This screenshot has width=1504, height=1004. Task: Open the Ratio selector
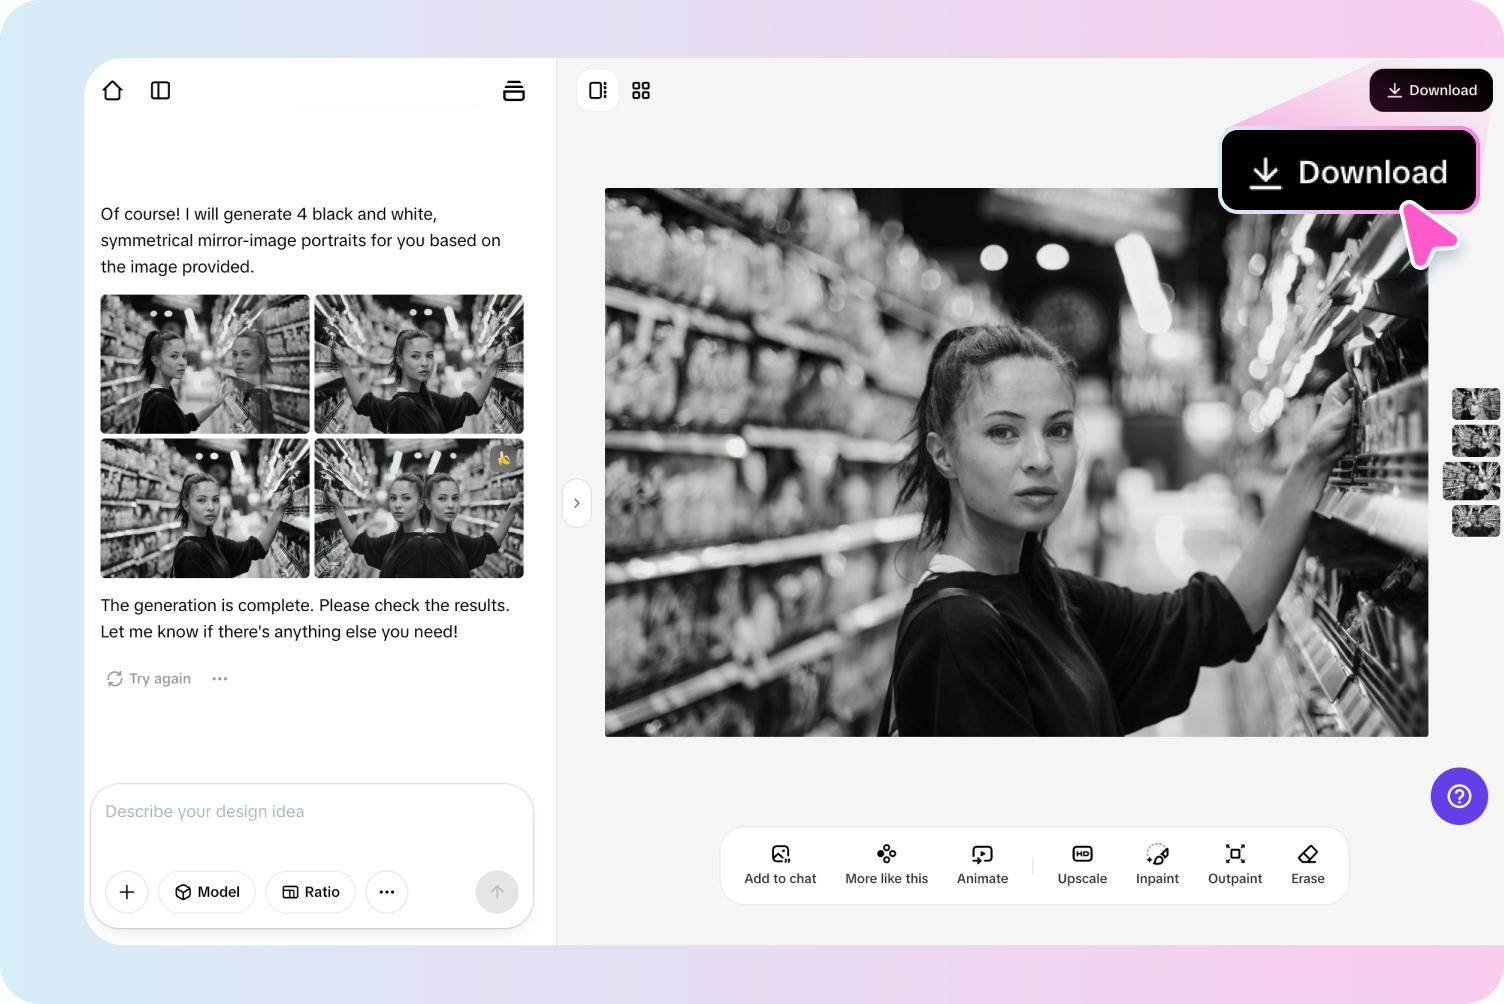[x=310, y=892]
